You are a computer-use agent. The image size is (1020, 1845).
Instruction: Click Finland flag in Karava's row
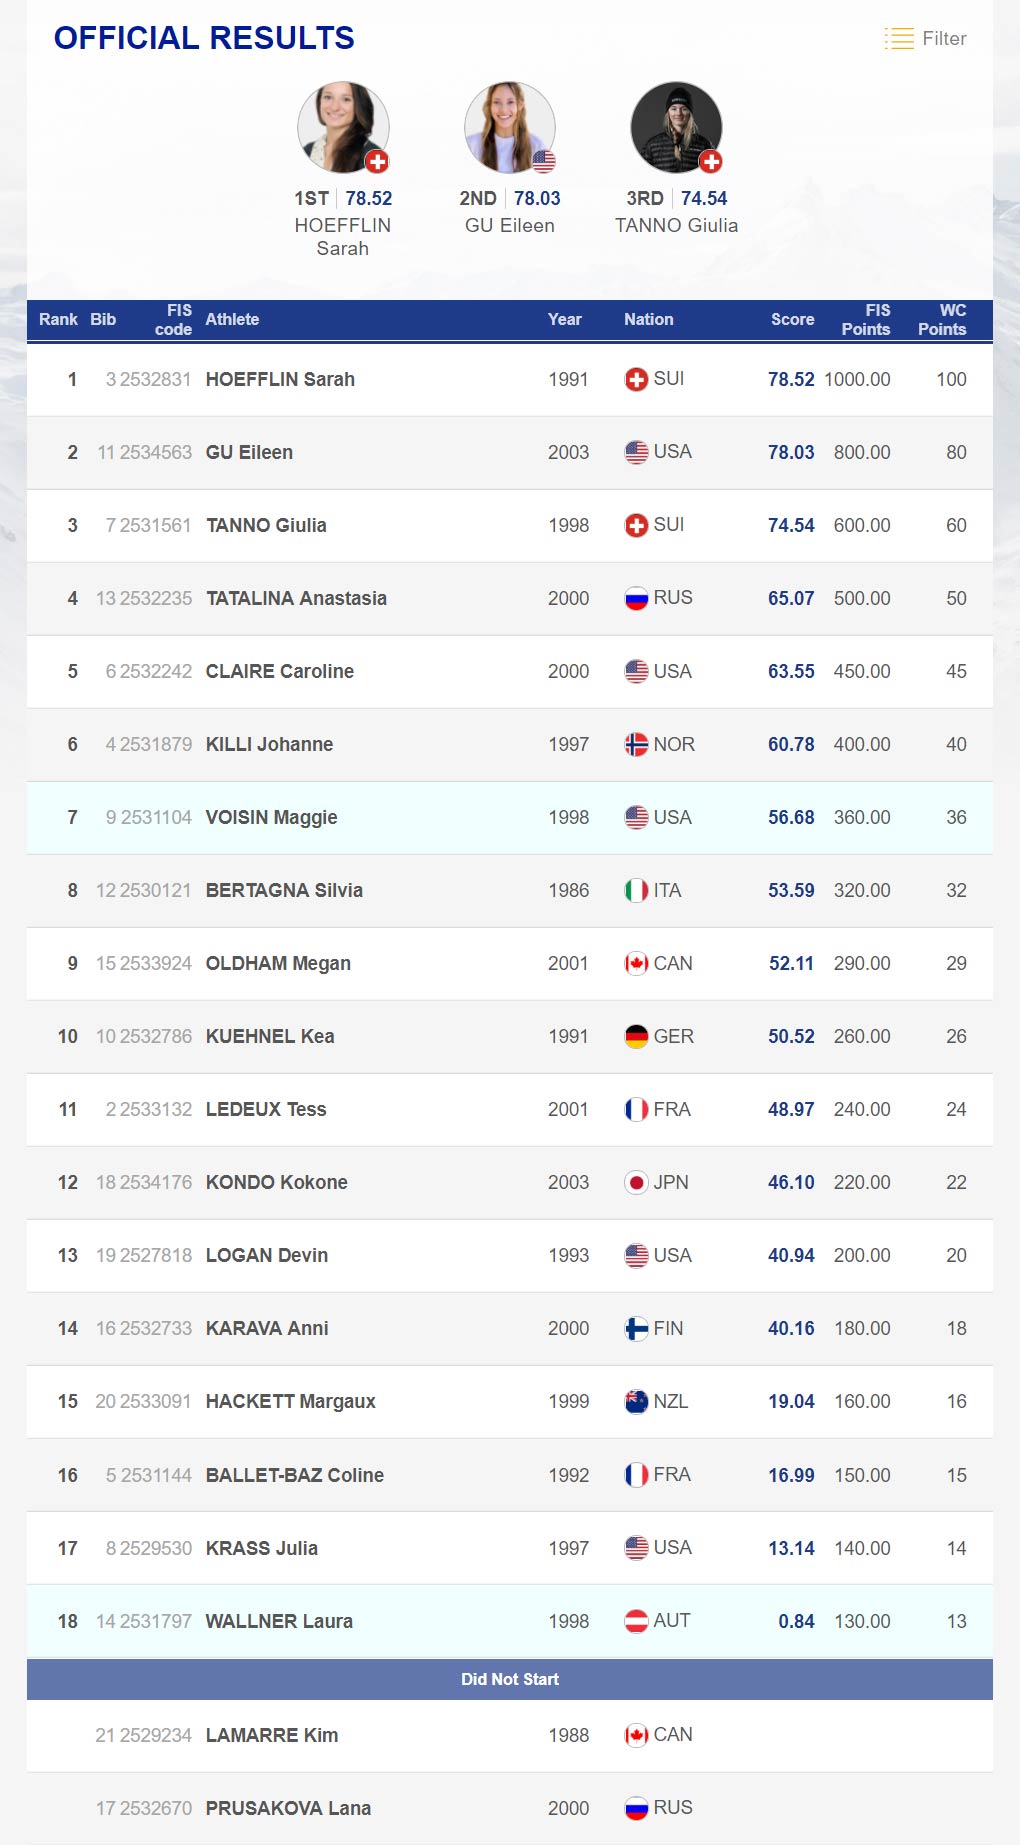636,1329
